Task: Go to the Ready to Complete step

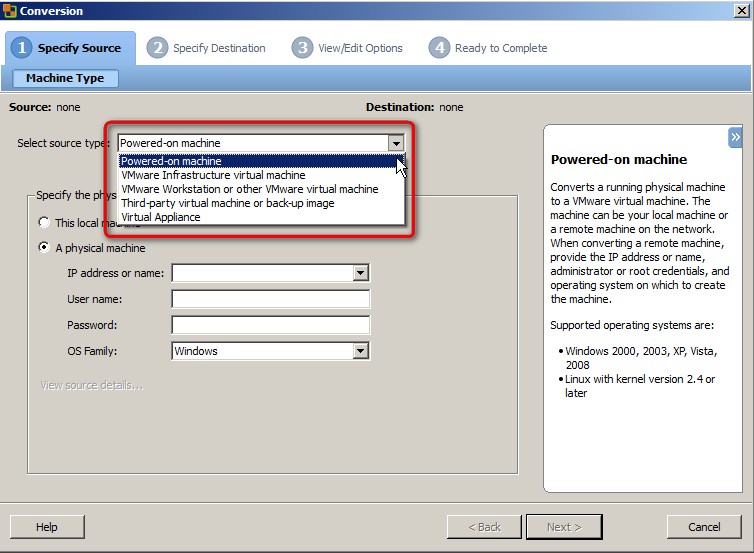Action: (488, 48)
